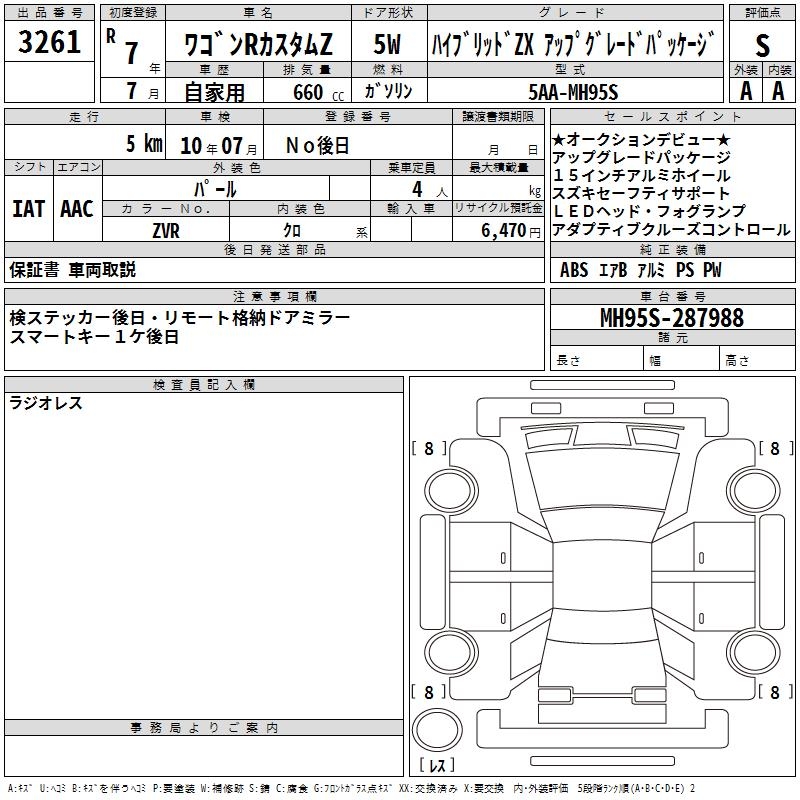Select the アップグレードパッケージ sales point line
The width and height of the screenshot is (800, 800).
tap(641, 157)
